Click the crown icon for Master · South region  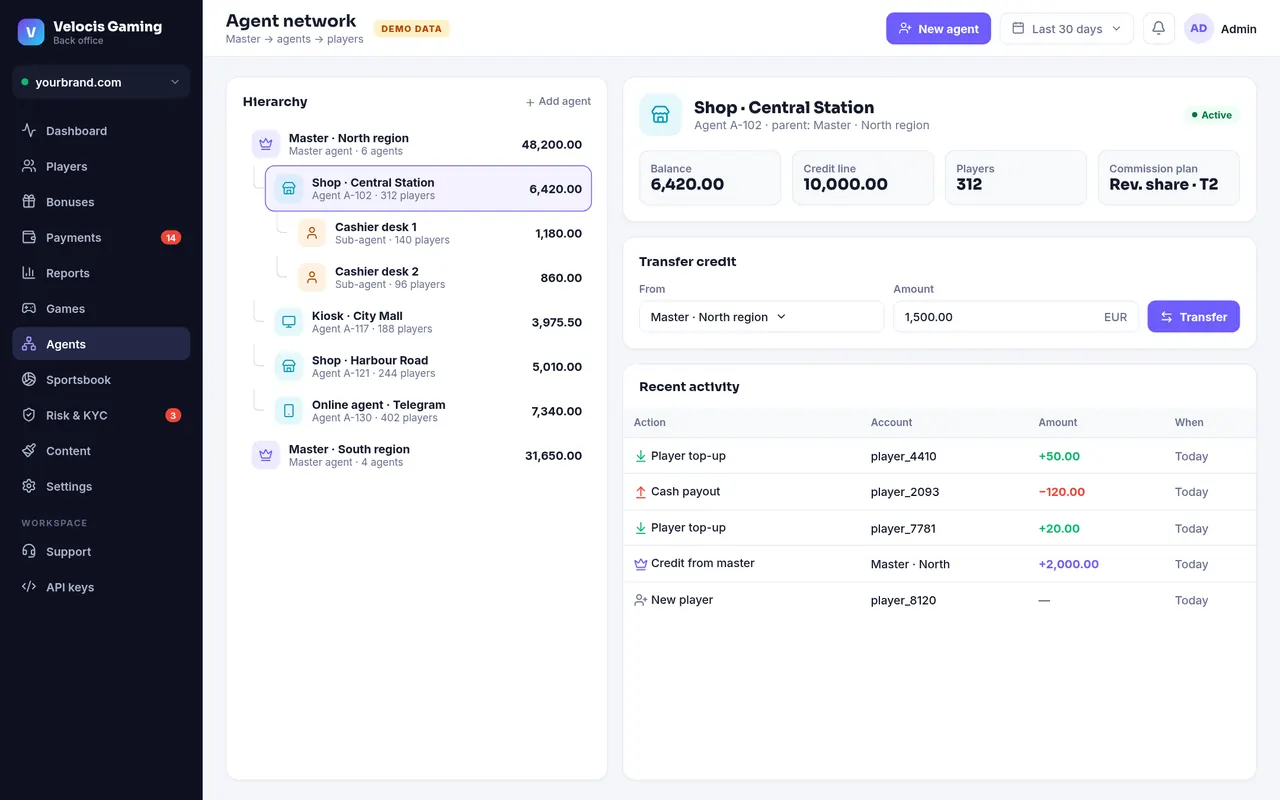[266, 455]
